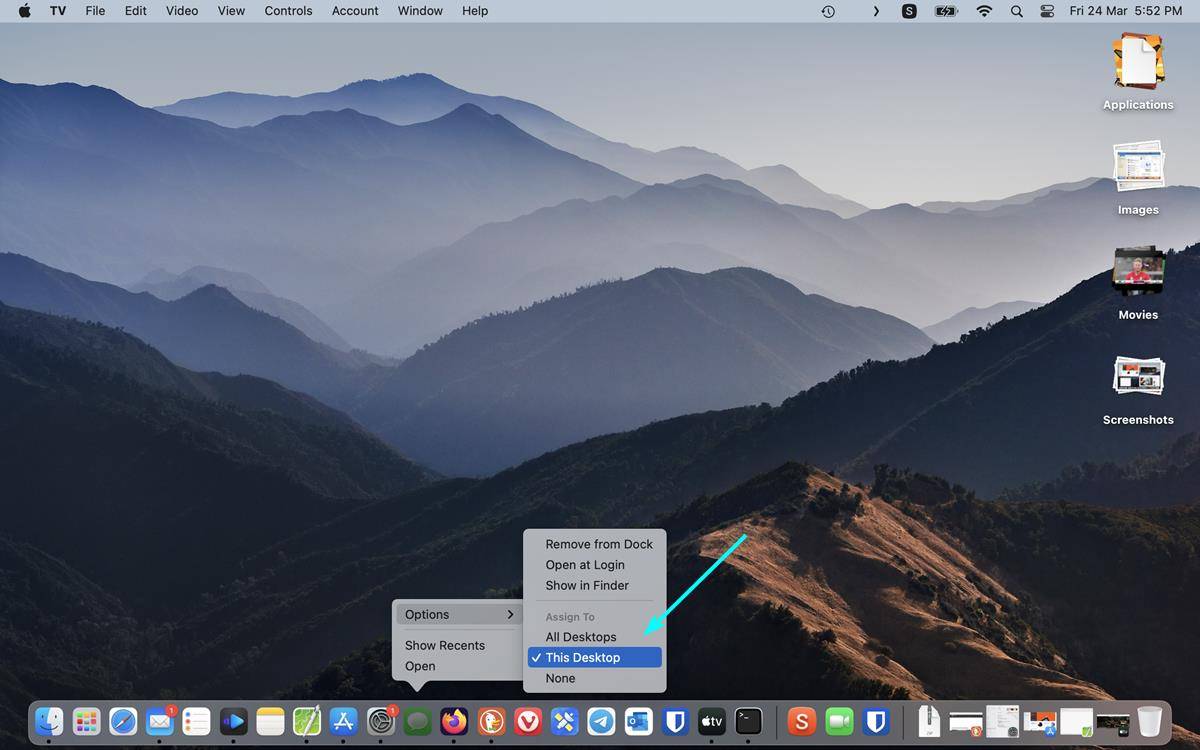Open Mail from the Dock
The width and height of the screenshot is (1200, 750).
pos(160,721)
